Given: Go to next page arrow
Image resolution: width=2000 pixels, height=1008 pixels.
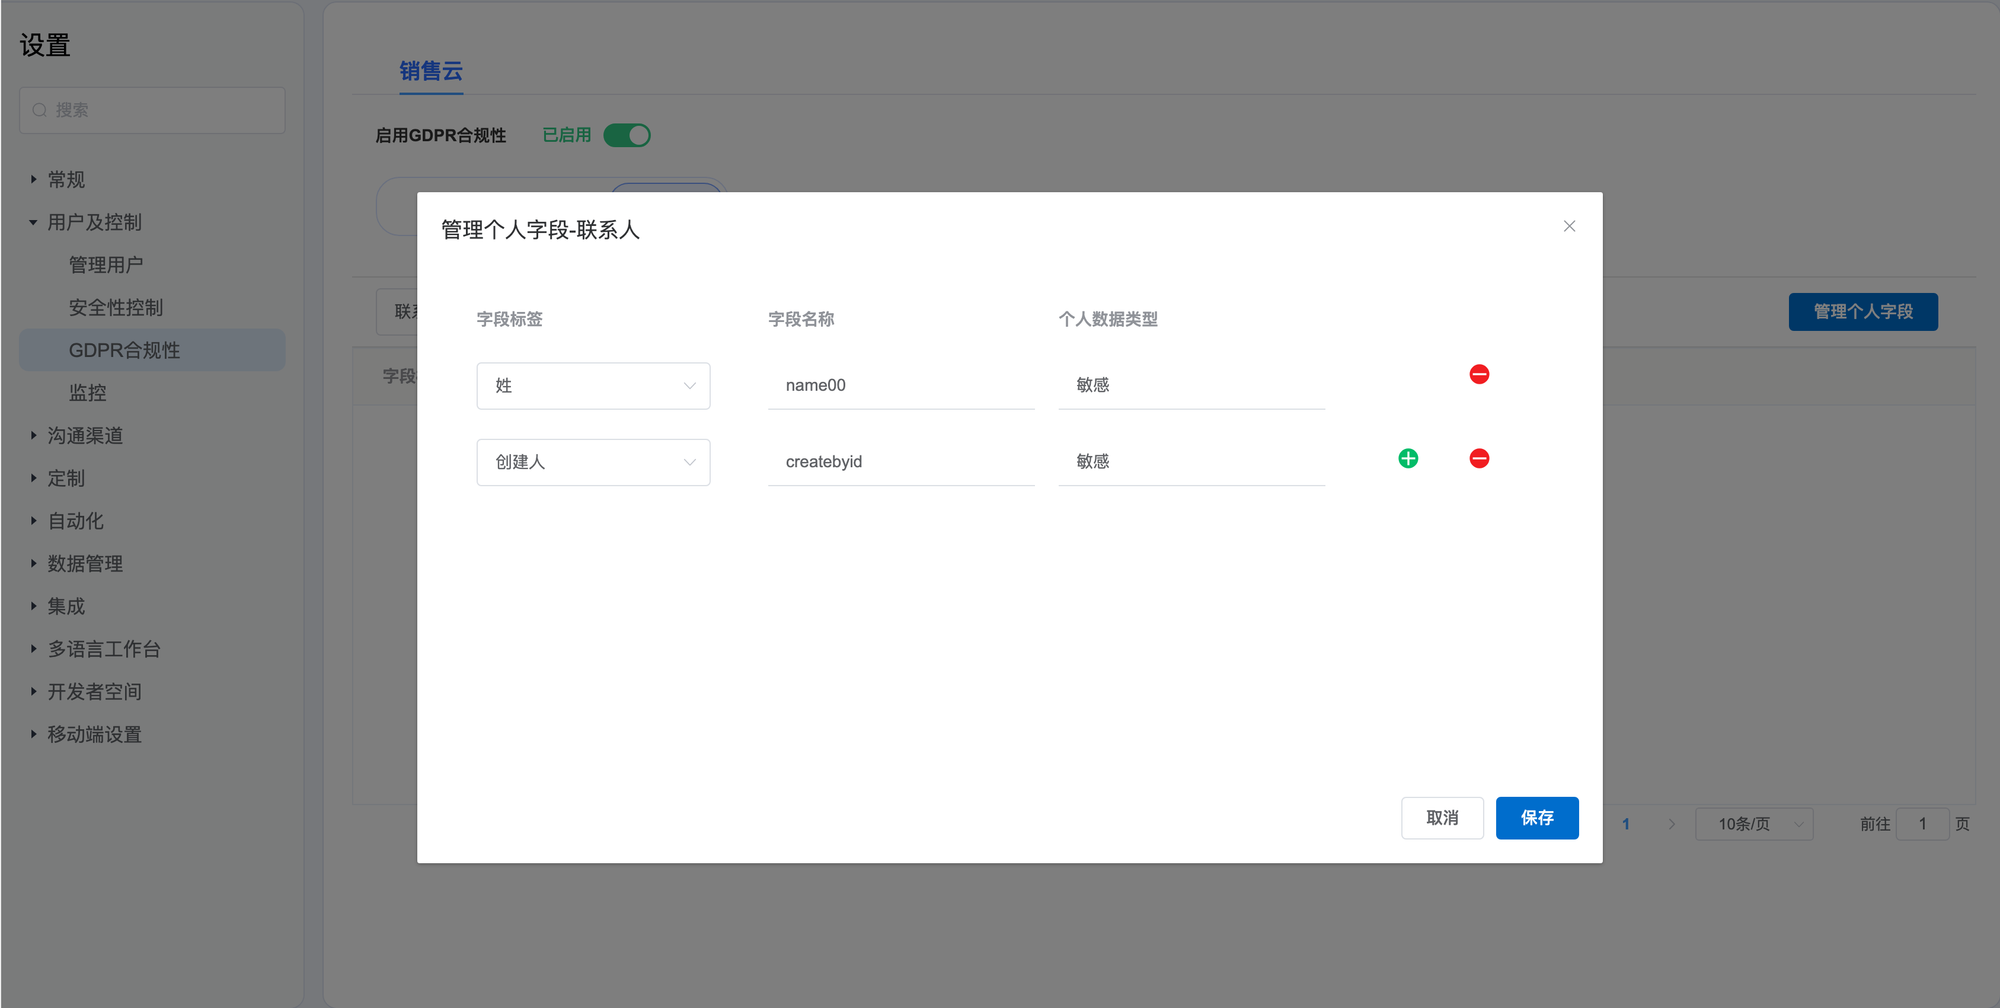Looking at the screenshot, I should 1671,824.
